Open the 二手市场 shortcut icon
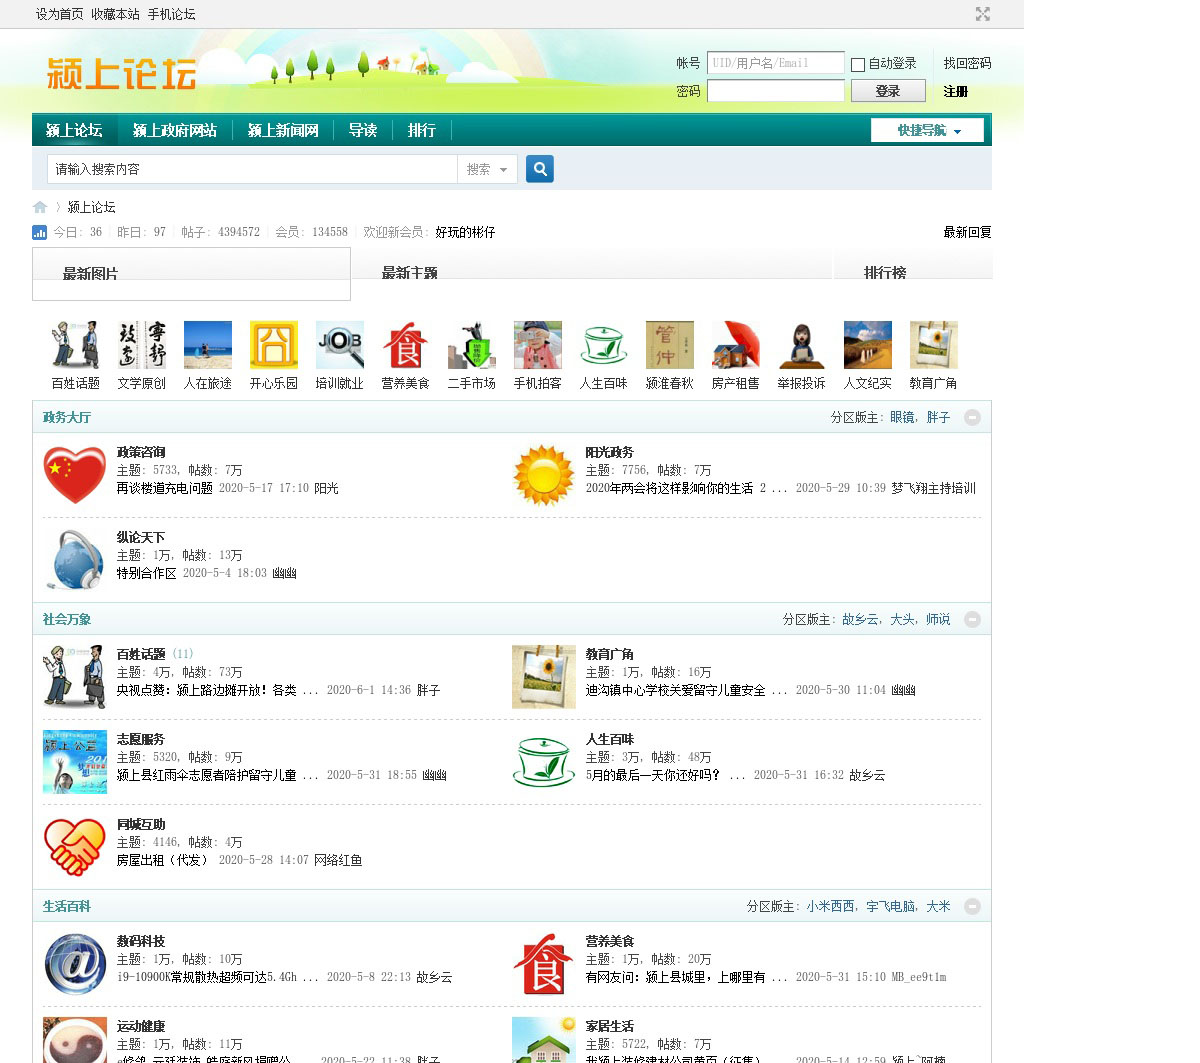 click(x=471, y=346)
